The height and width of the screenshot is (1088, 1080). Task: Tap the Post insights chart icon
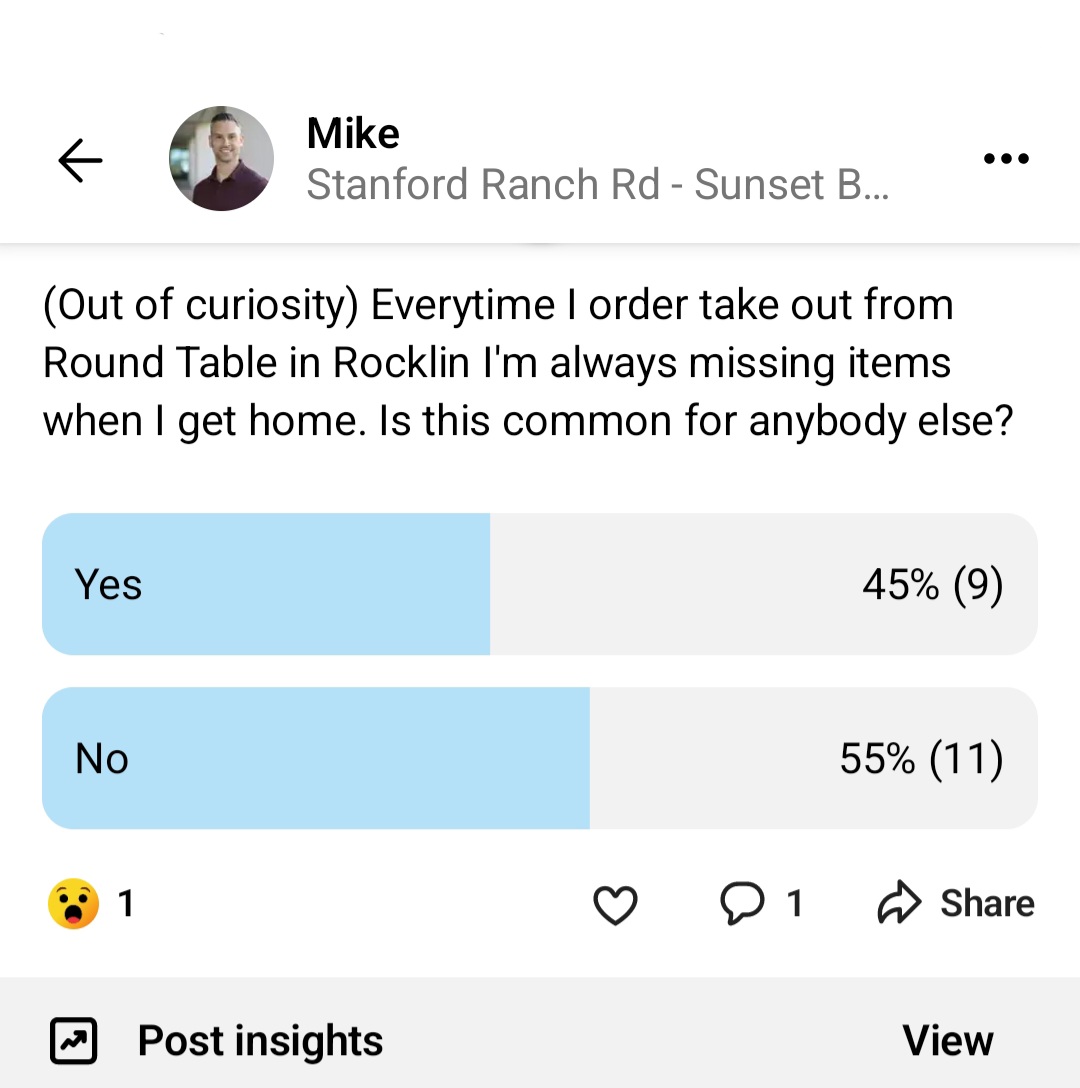pyautogui.click(x=73, y=1041)
